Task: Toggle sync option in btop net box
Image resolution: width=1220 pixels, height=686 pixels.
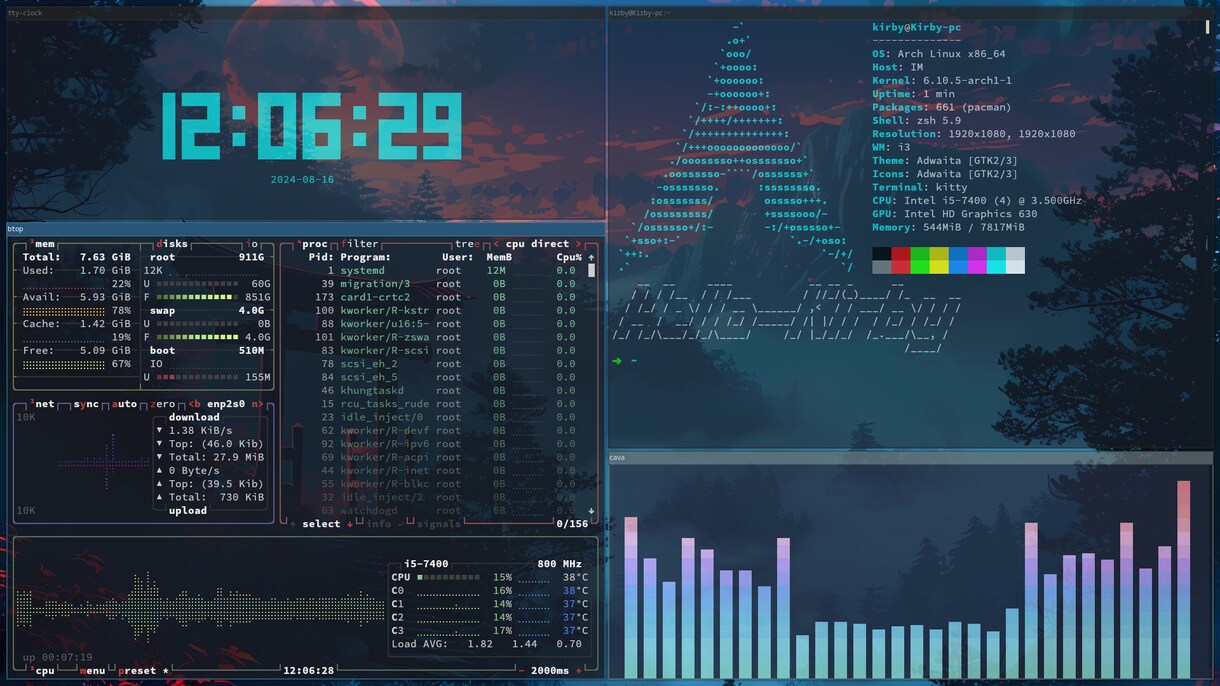Action: pos(86,404)
